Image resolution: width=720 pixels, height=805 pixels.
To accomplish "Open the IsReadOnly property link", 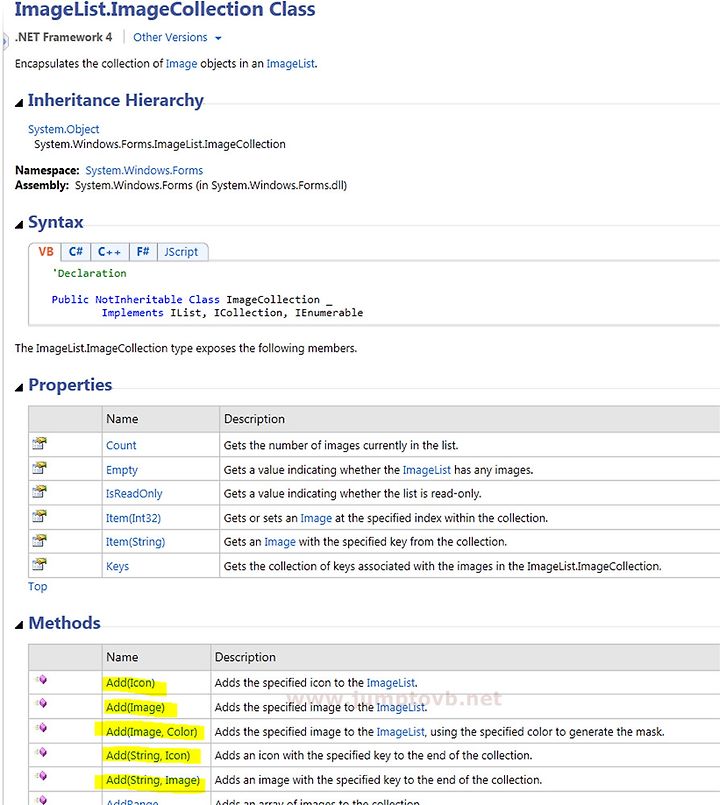I will 134,493.
